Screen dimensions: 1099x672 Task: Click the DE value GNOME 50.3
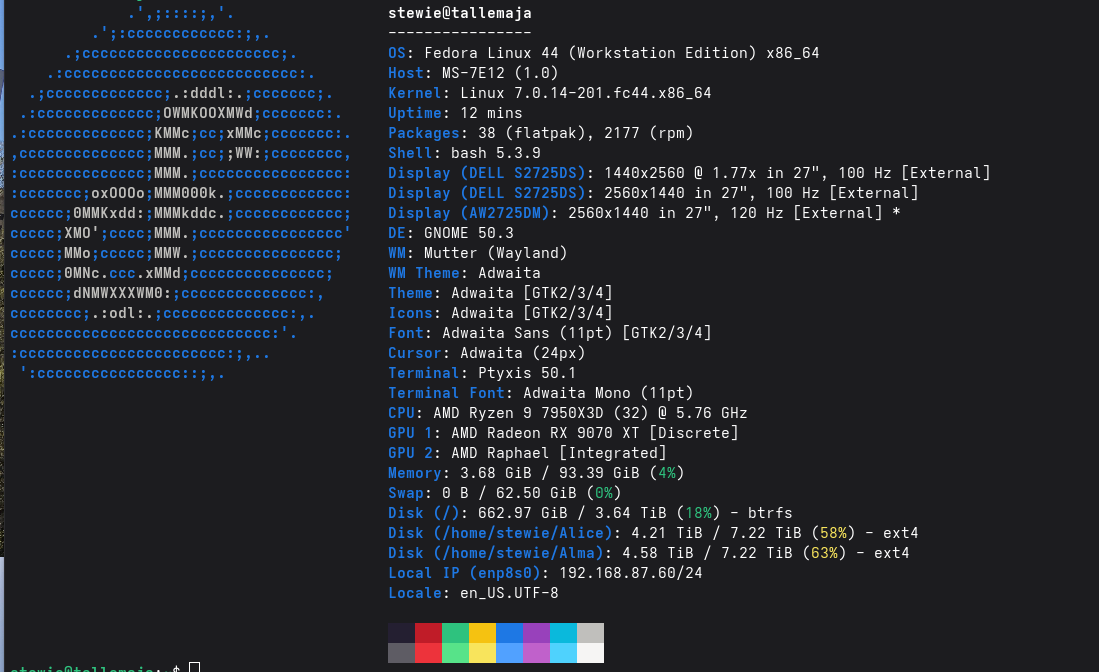469,233
